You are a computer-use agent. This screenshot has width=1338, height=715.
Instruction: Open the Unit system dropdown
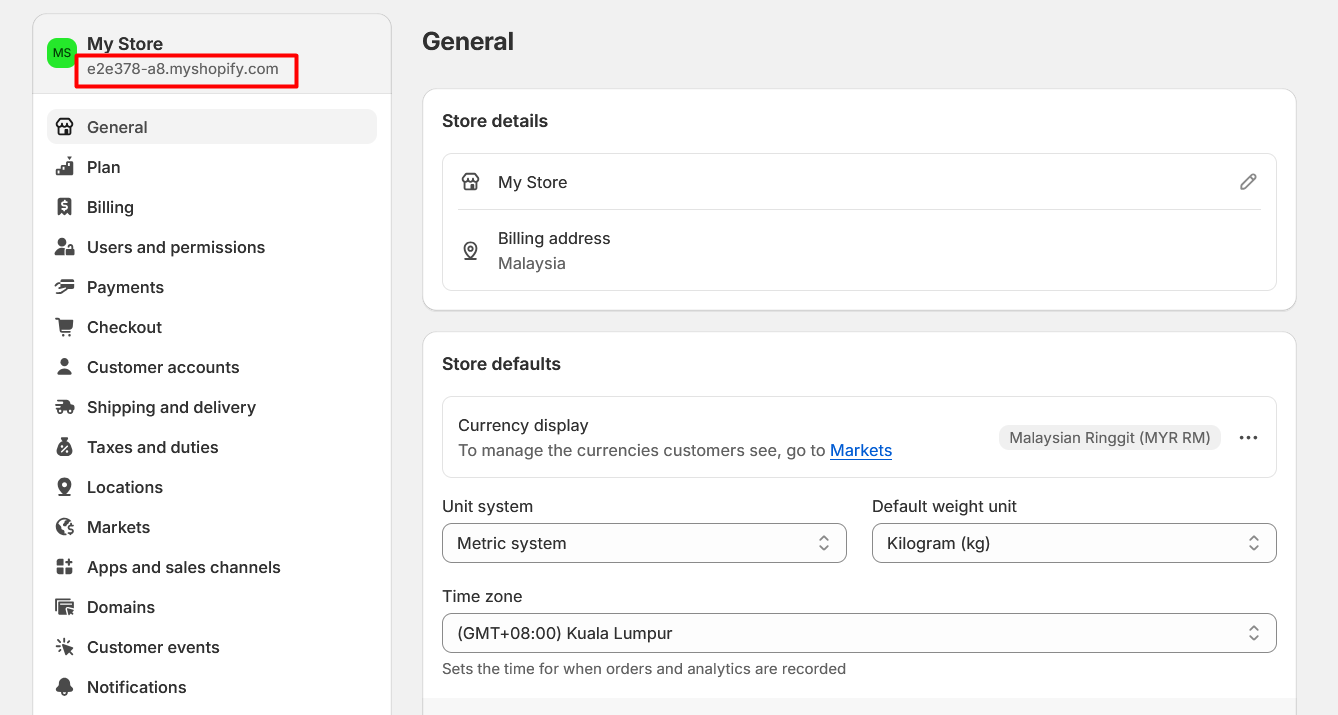[x=644, y=543]
